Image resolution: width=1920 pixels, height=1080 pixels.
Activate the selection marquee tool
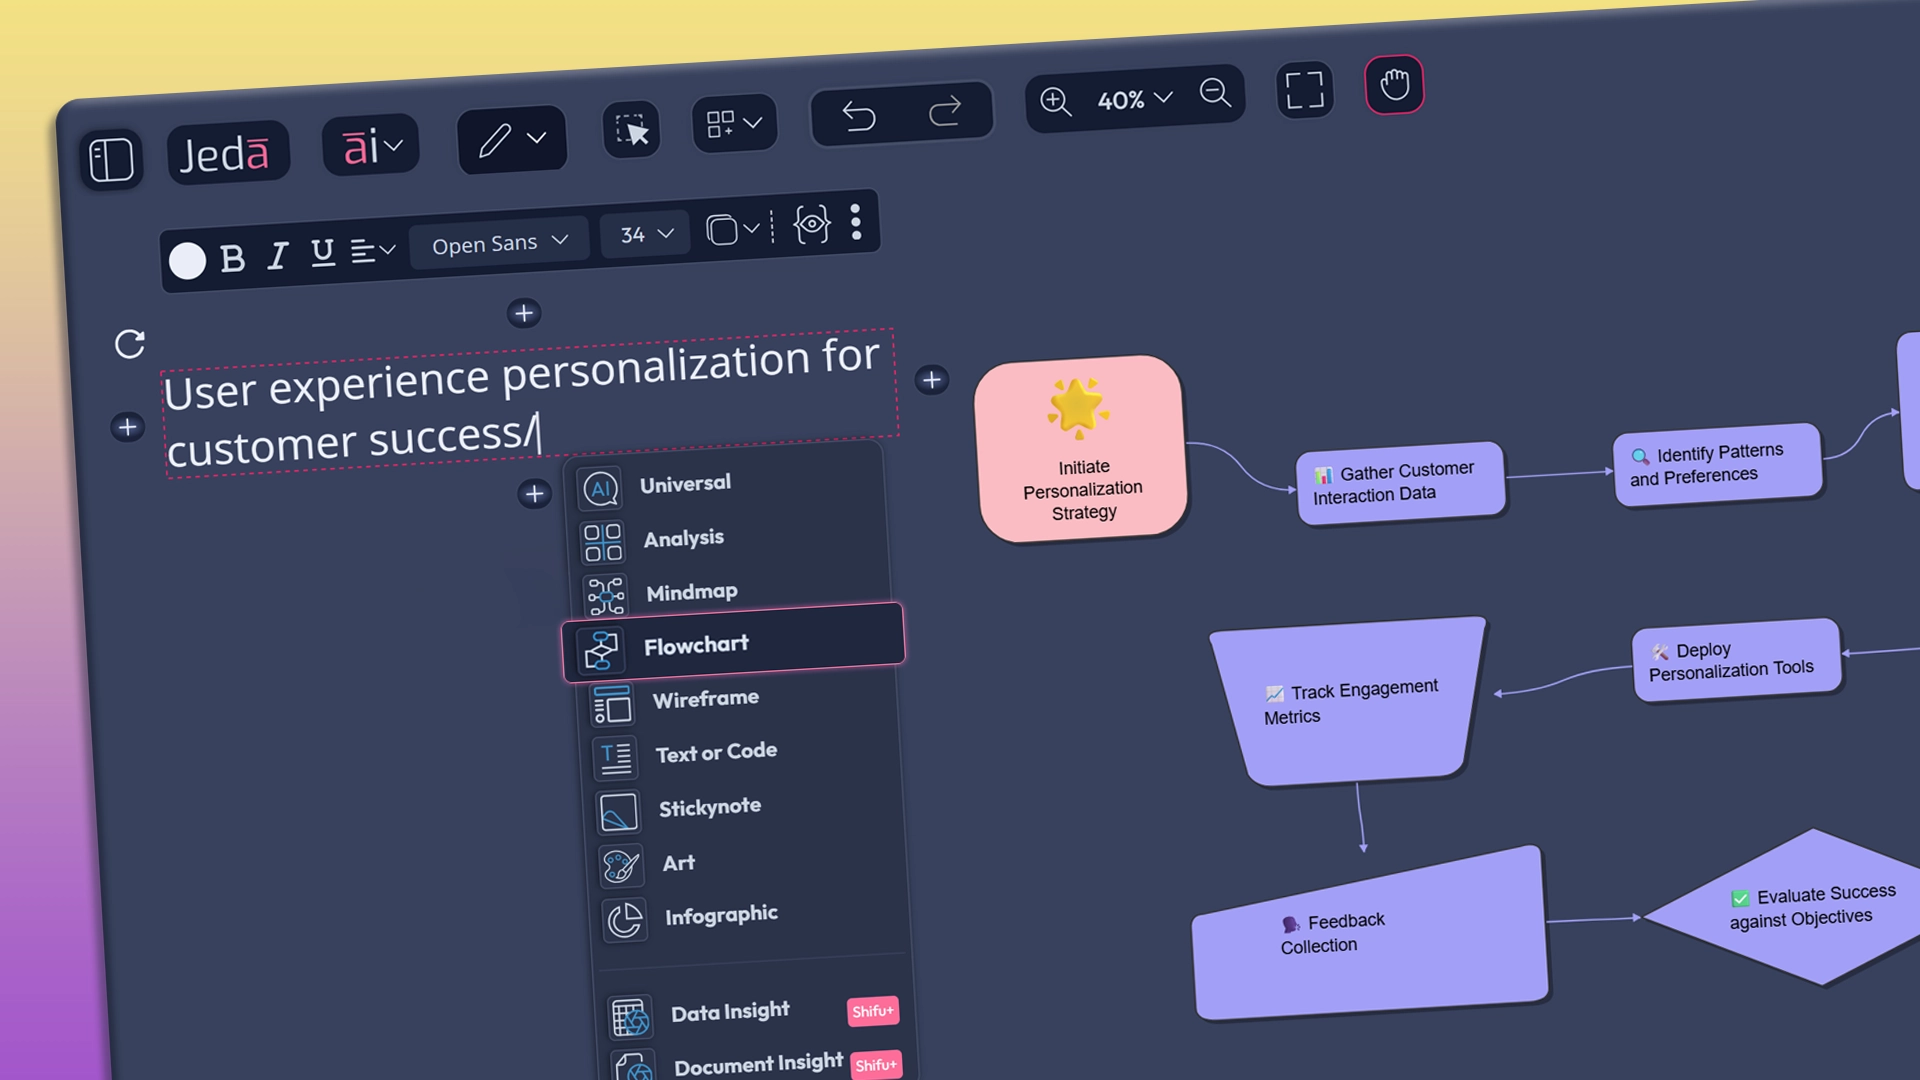tap(629, 130)
